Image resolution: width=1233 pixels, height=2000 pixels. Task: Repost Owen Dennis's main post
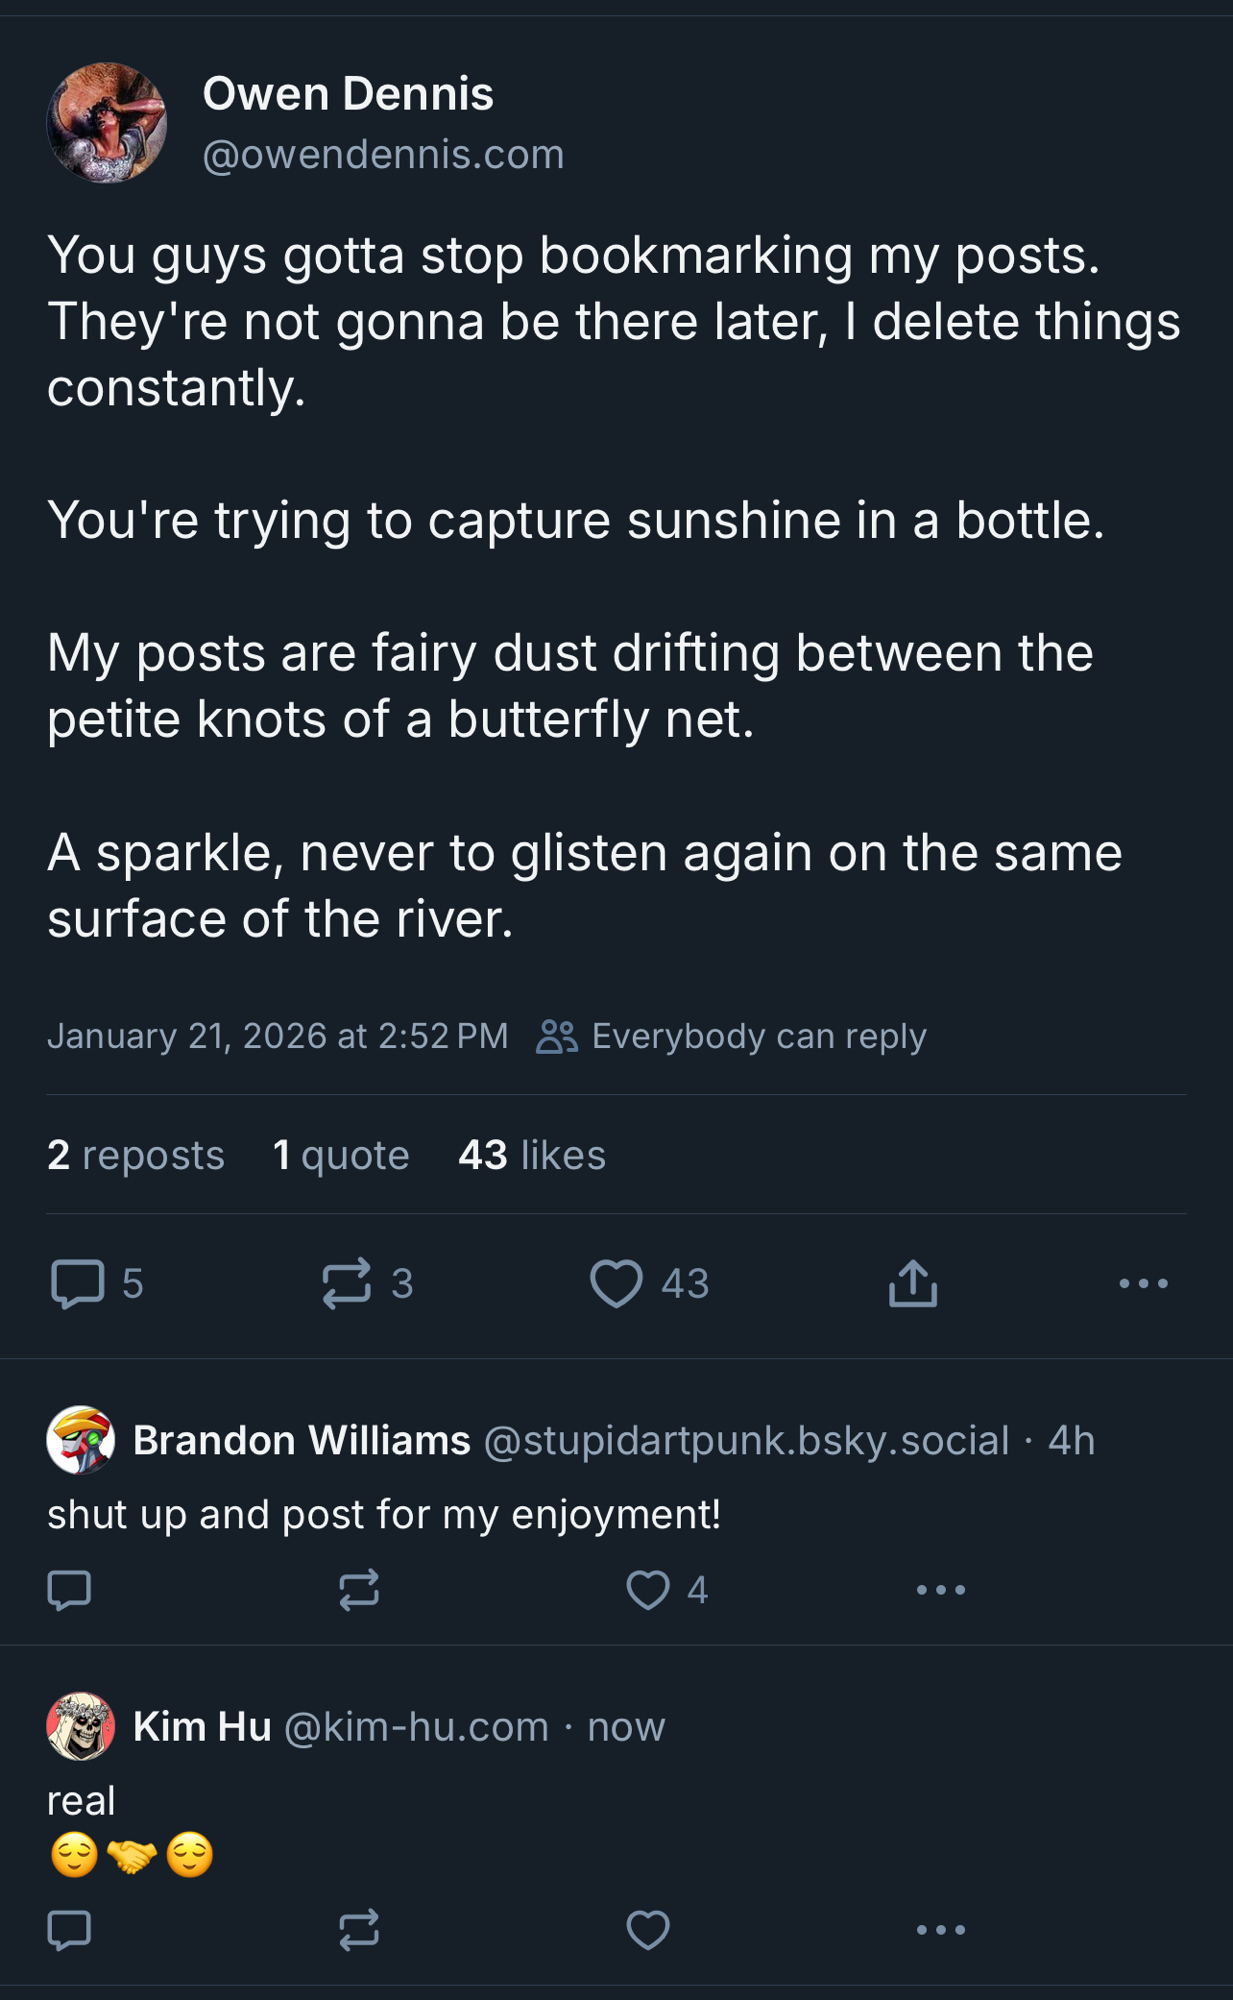click(x=347, y=1283)
